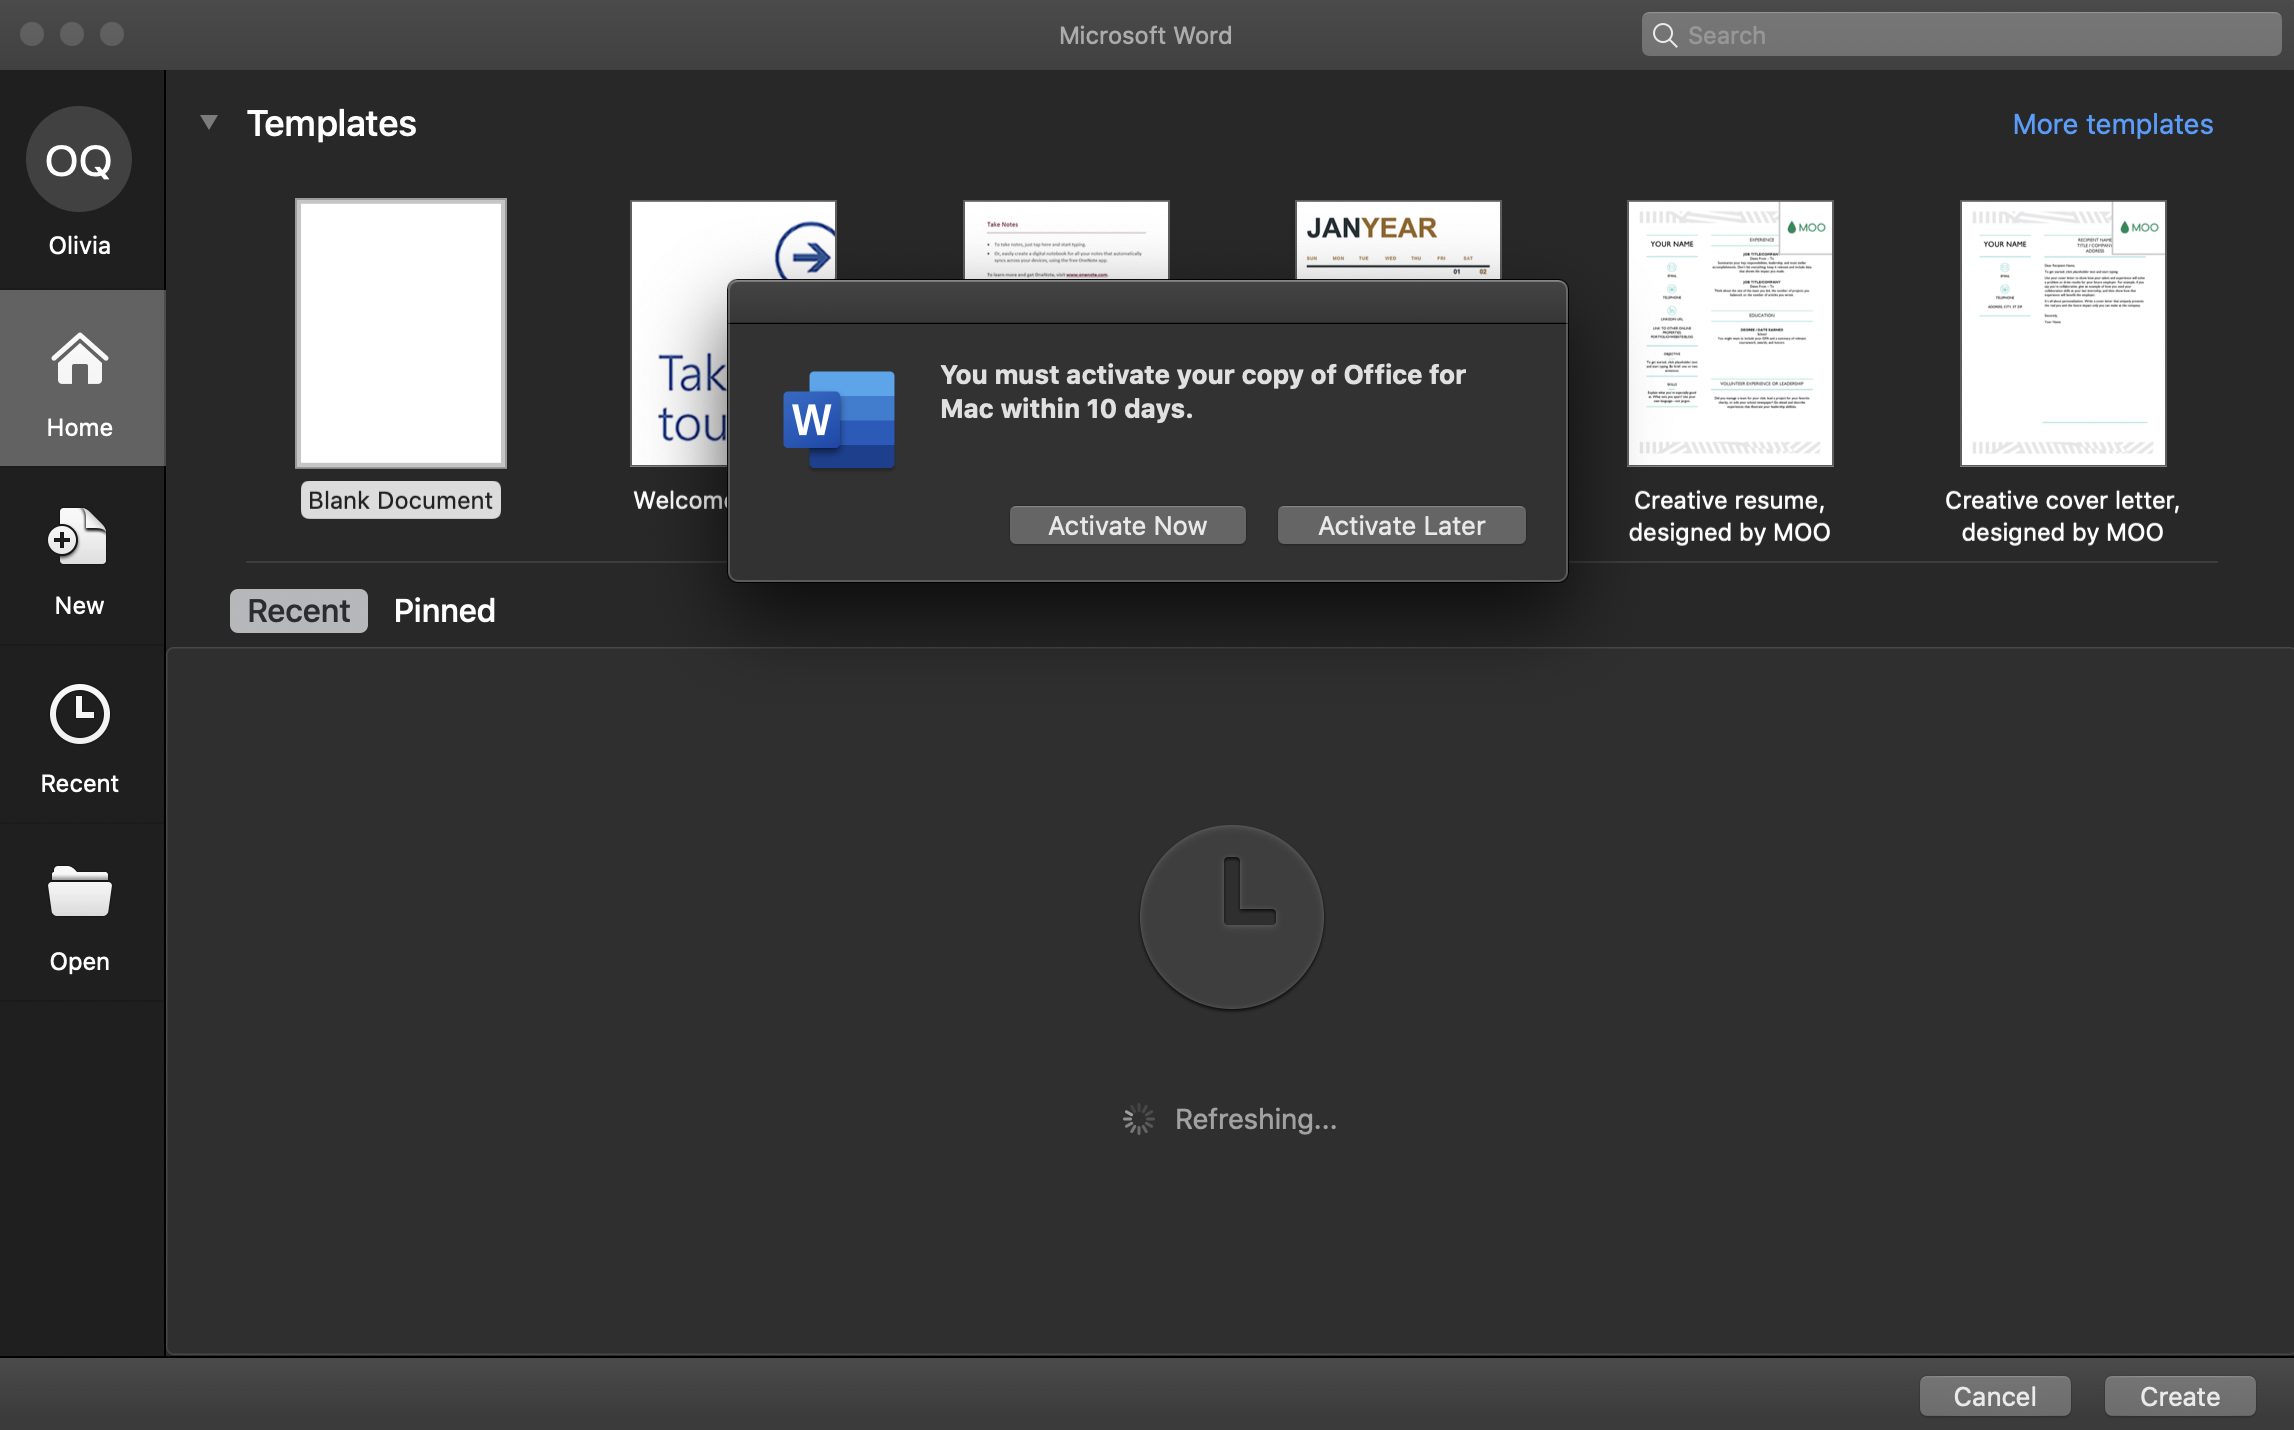The width and height of the screenshot is (2294, 1430).
Task: Click the Creative cover letter caption text
Action: [2062, 516]
